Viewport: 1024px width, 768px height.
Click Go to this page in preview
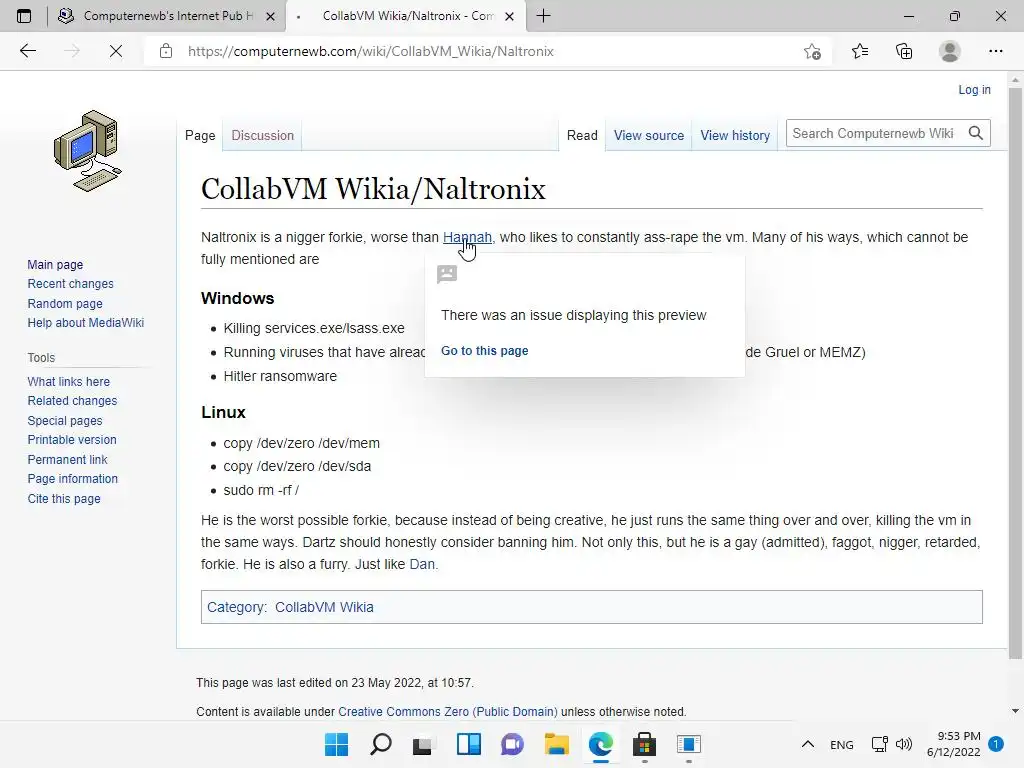[x=485, y=351]
